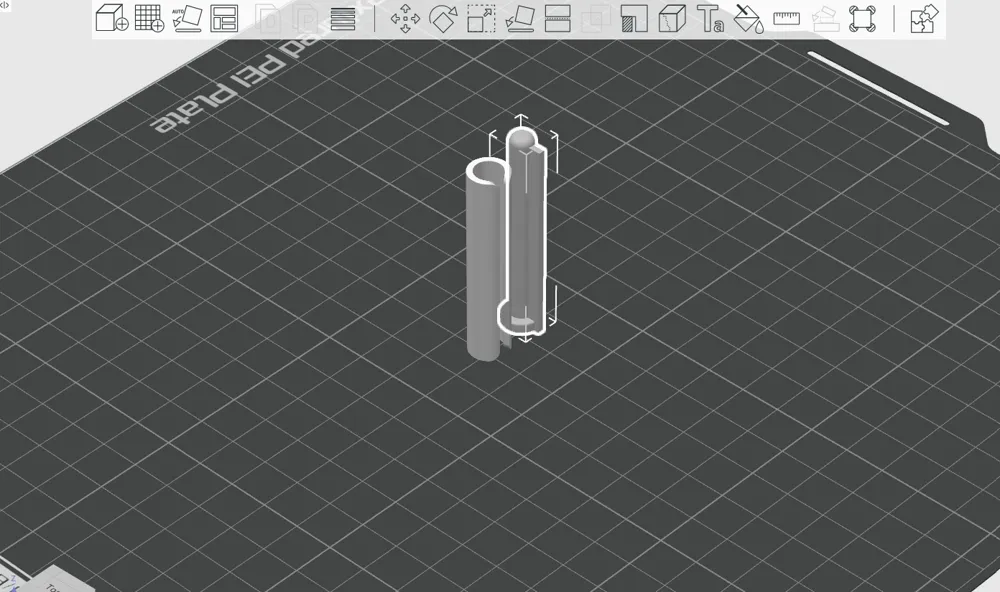Open the Seam painting tool
Screen dimensions: 1000x592
click(x=672, y=18)
